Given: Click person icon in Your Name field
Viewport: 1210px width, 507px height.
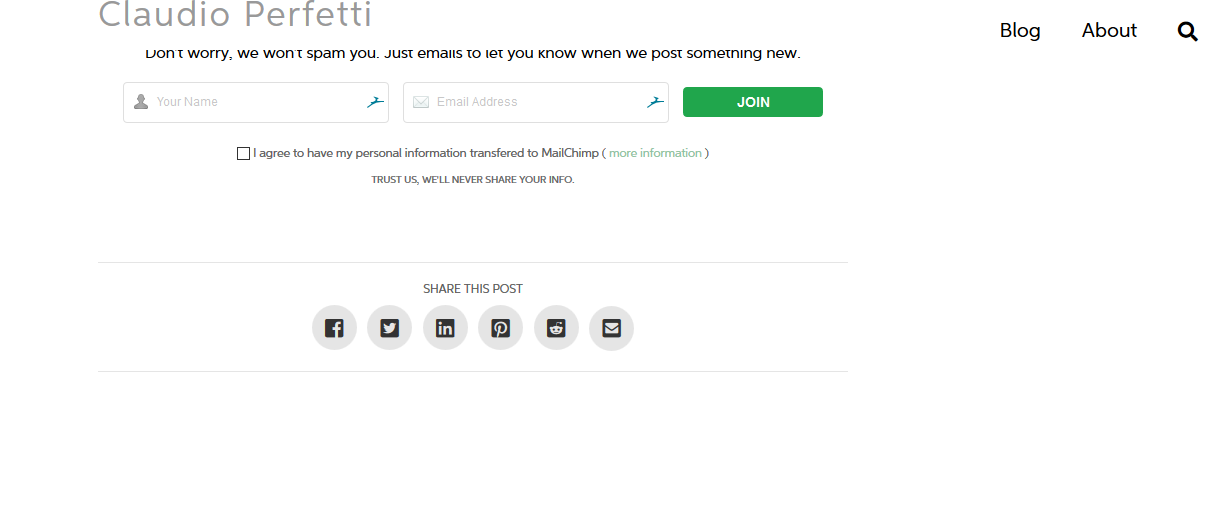Looking at the screenshot, I should 141,102.
